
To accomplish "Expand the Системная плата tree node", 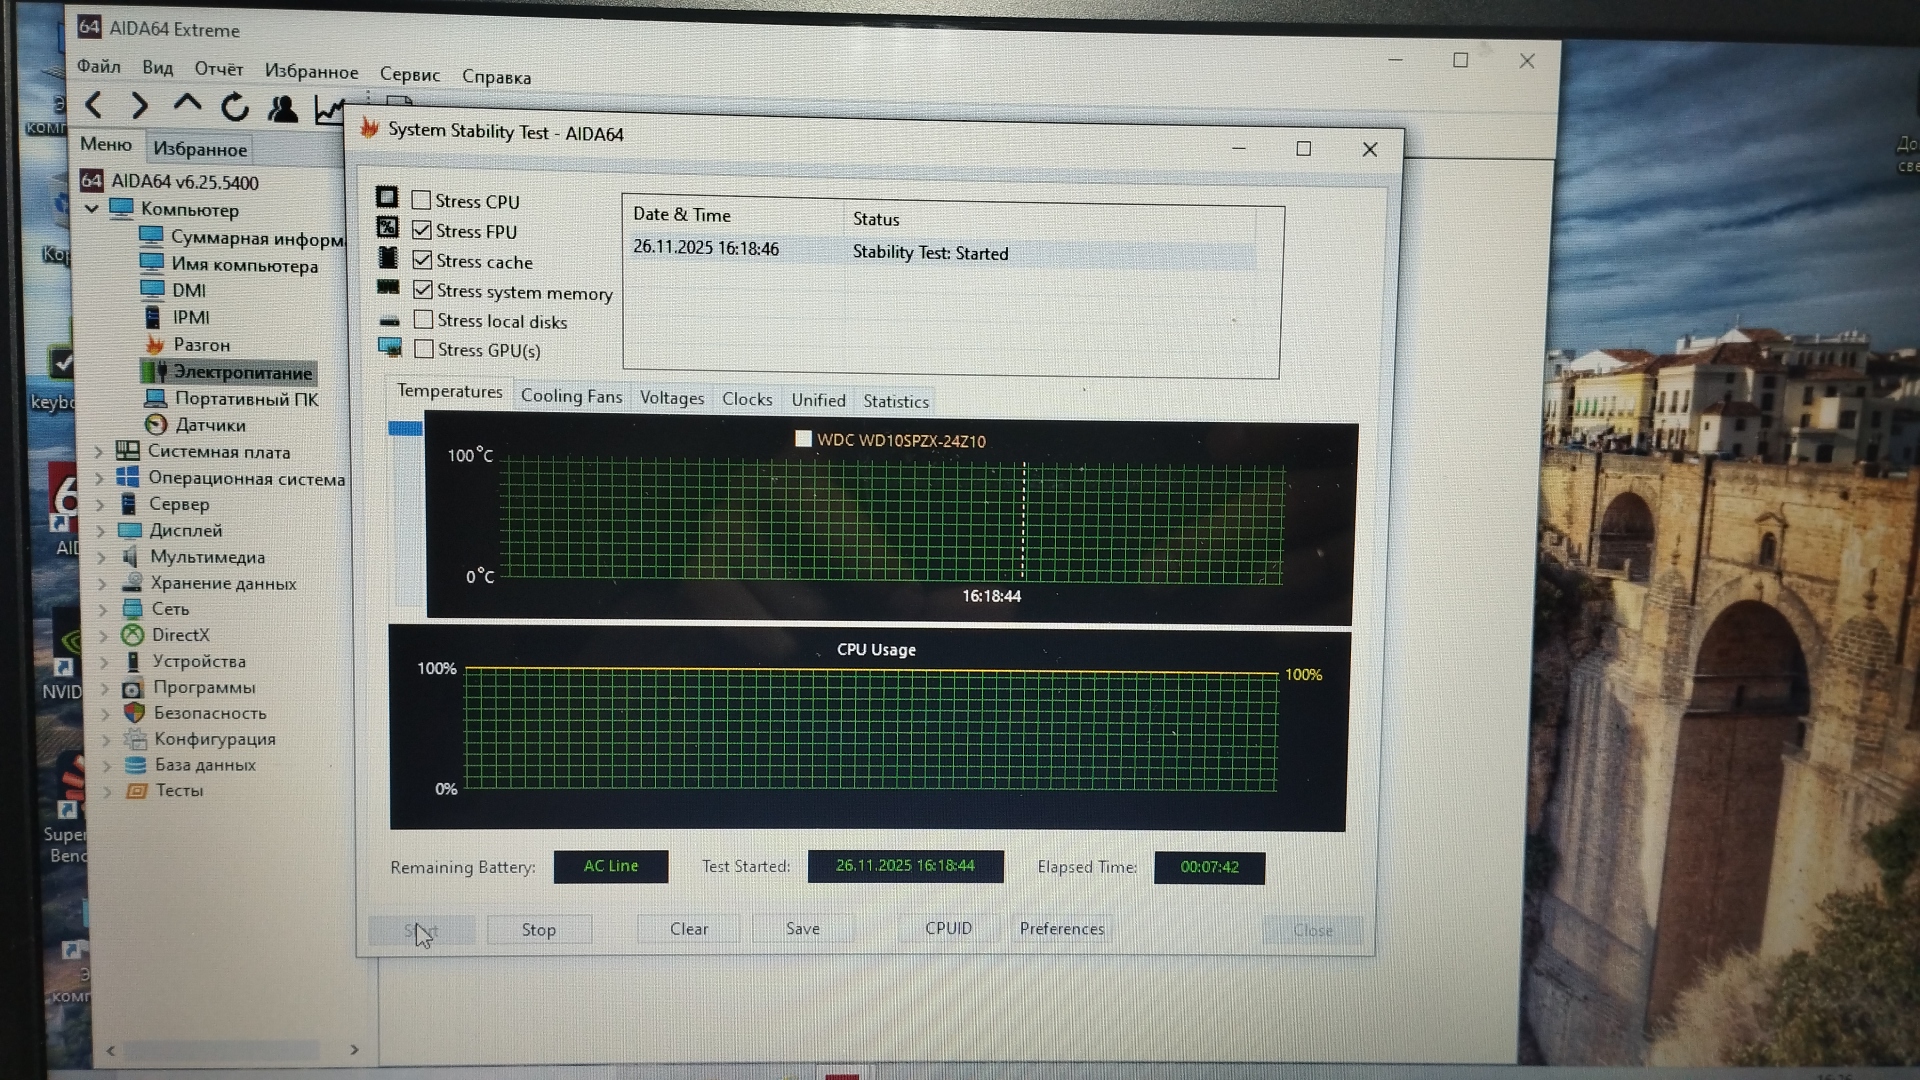I will point(98,452).
